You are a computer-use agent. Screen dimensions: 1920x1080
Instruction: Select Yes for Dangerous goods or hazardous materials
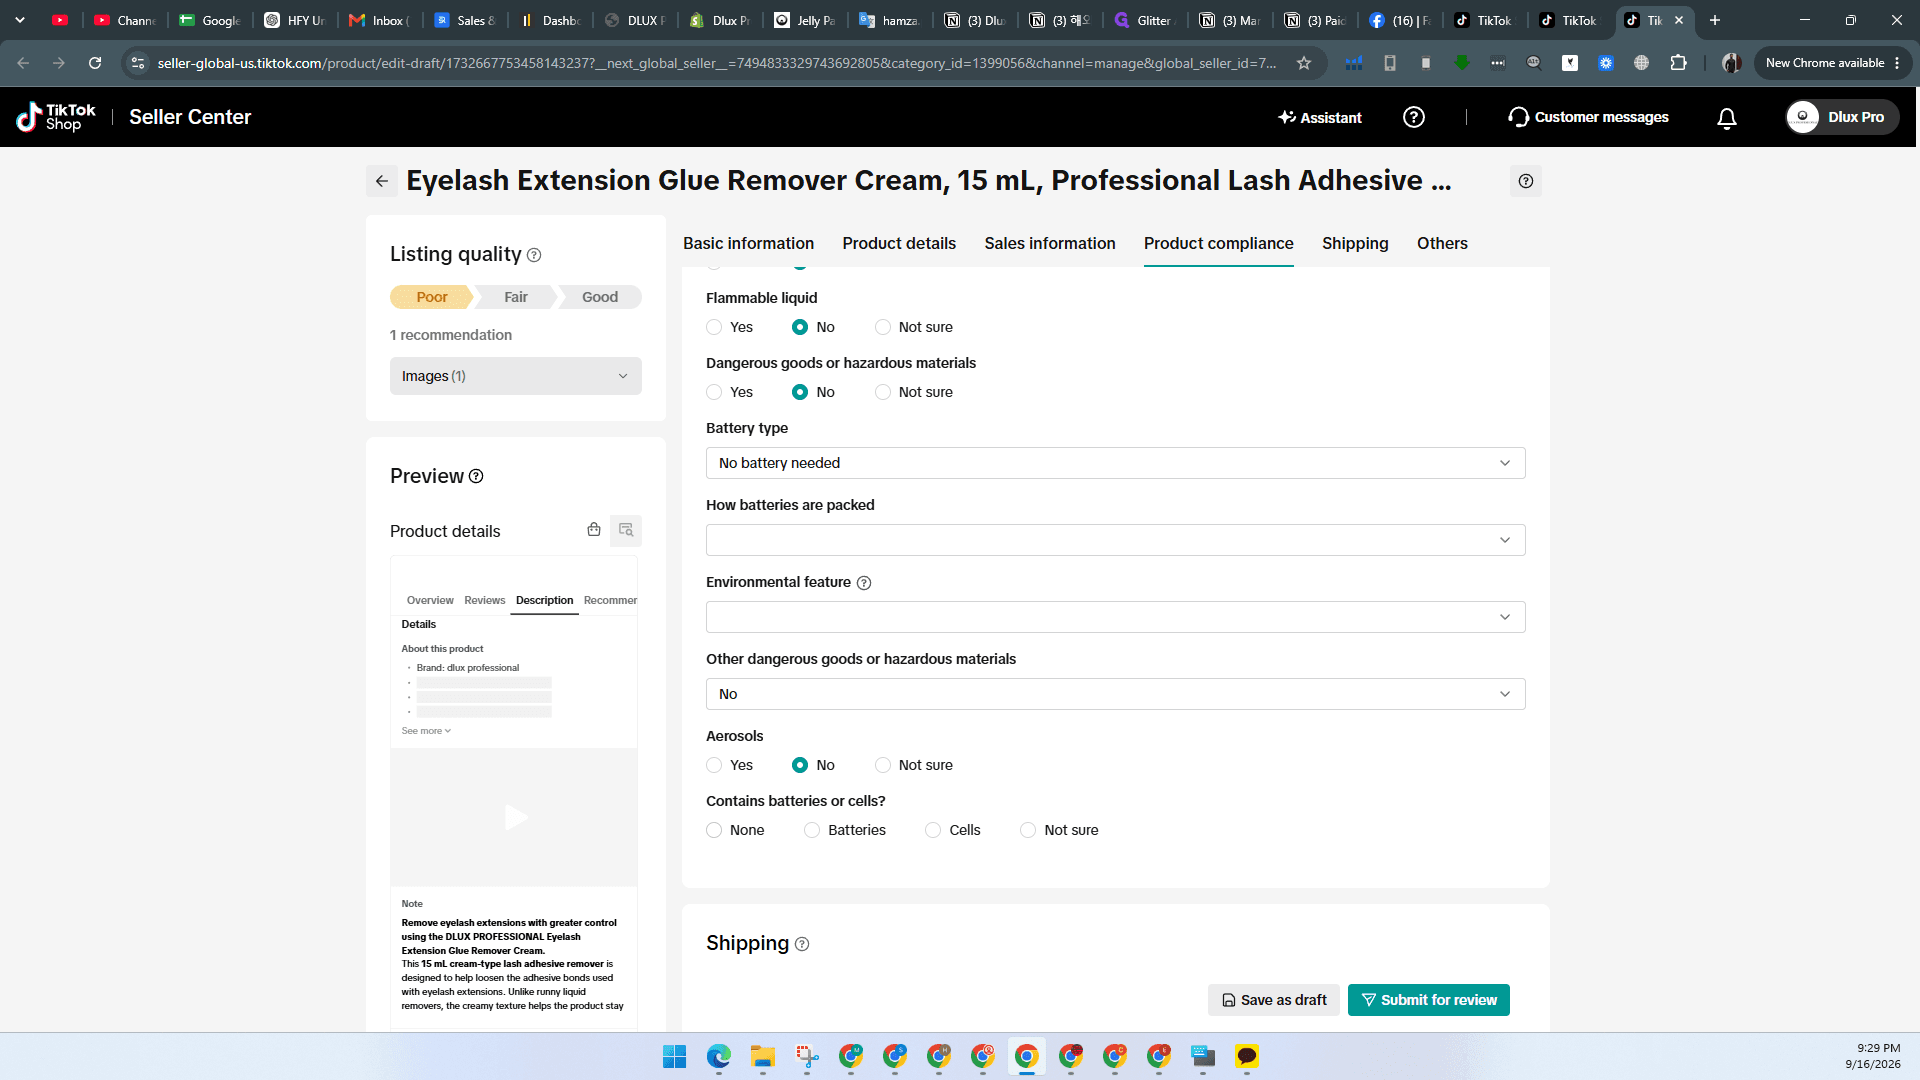click(714, 392)
